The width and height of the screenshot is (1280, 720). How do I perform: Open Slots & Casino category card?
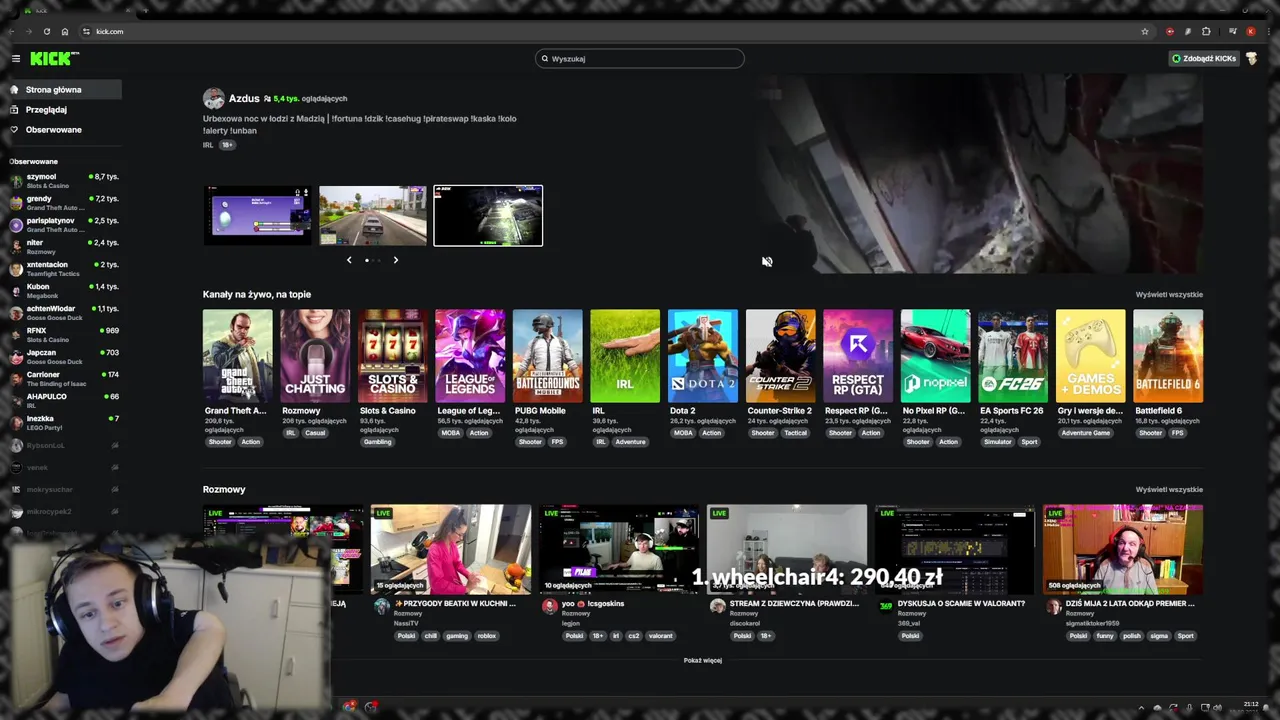tap(393, 356)
